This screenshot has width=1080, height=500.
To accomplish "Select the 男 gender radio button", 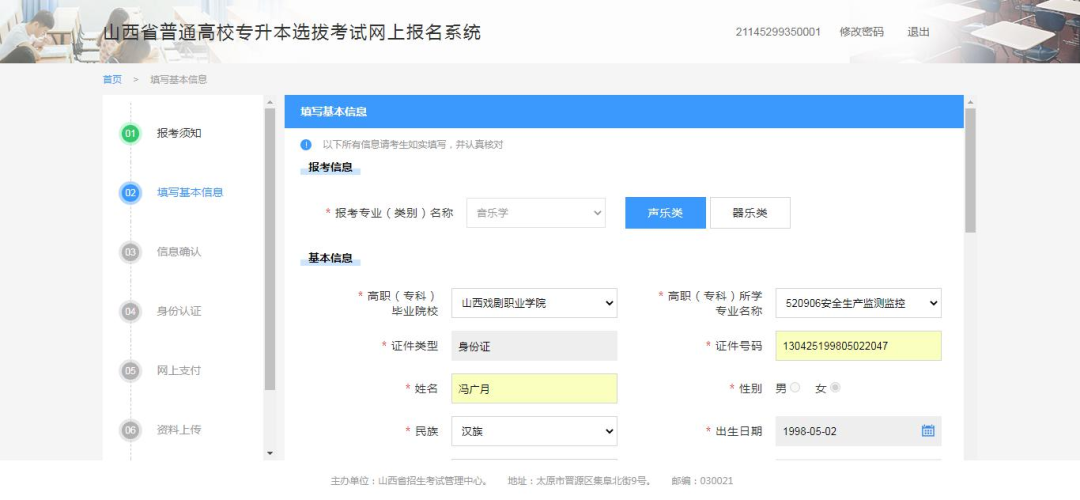I will click(x=795, y=388).
